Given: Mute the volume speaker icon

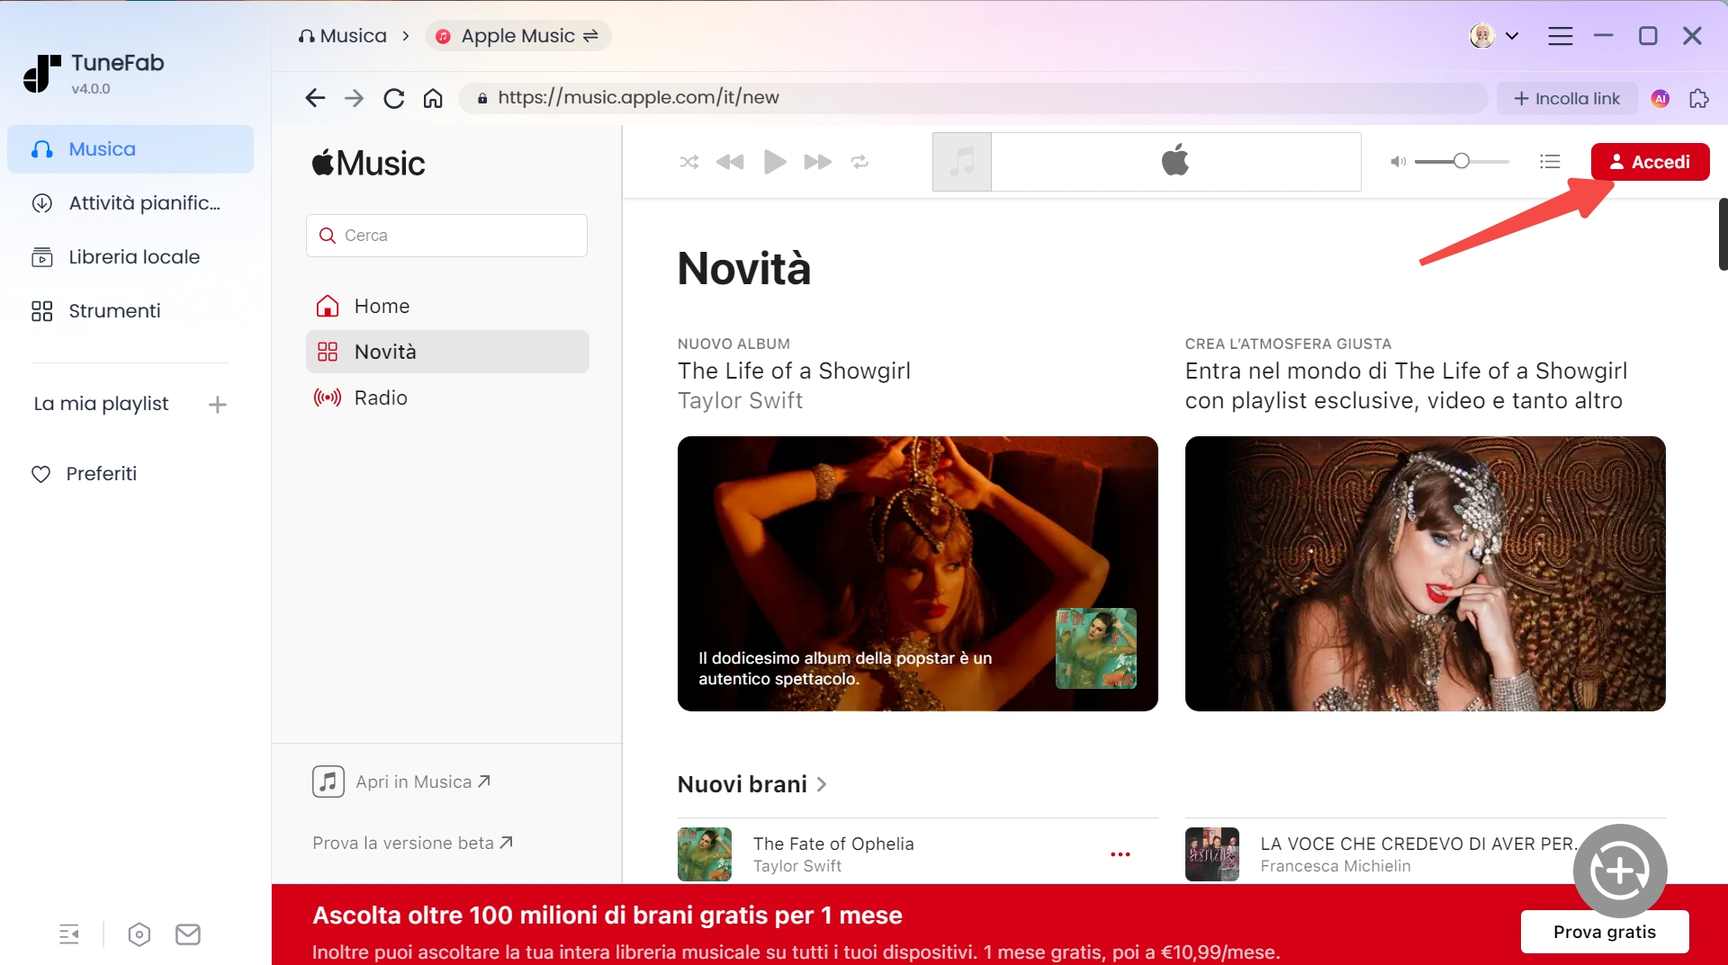Looking at the screenshot, I should click(1398, 161).
